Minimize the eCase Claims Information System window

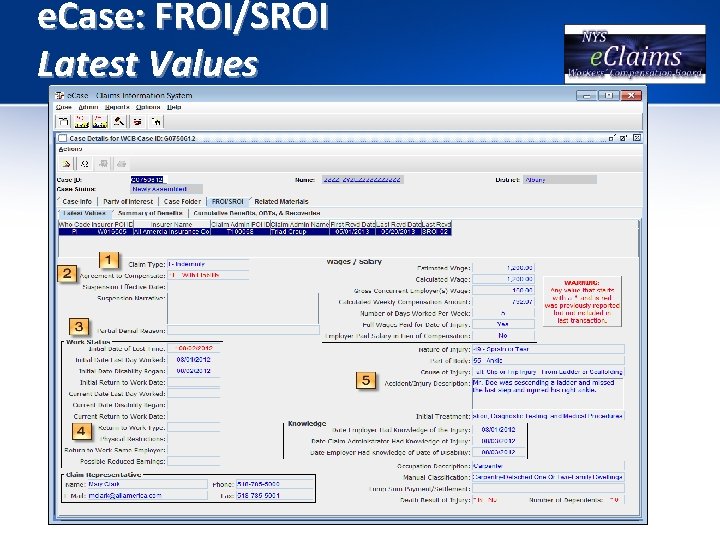[x=587, y=96]
